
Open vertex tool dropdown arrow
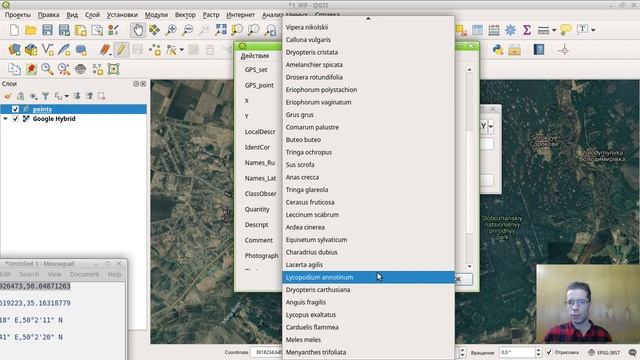click(x=182, y=50)
